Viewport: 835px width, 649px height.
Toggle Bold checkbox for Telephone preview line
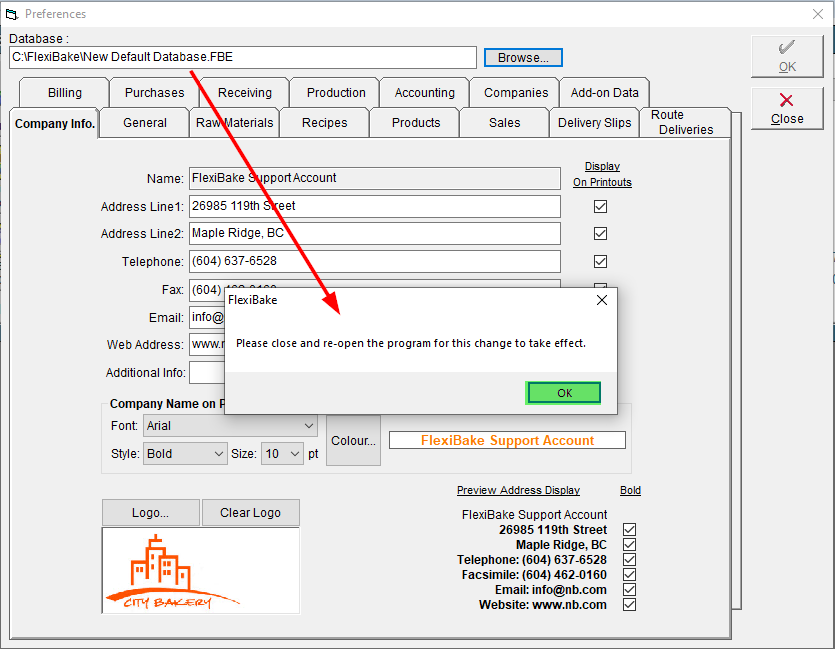click(629, 560)
